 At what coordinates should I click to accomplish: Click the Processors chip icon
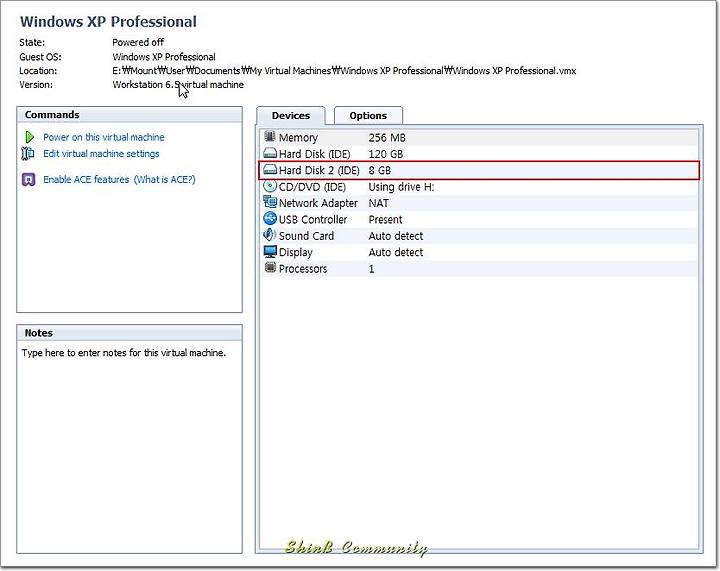270,268
